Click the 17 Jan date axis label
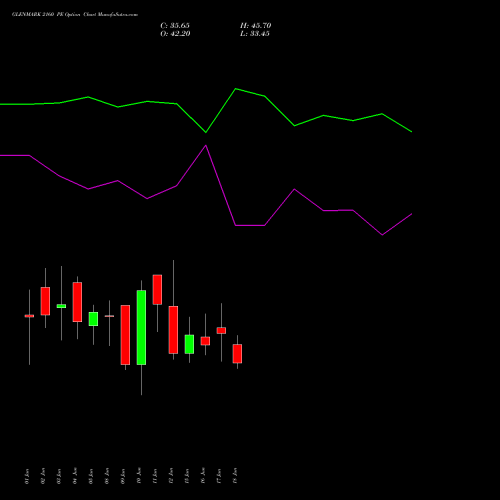This screenshot has height=500, width=500. click(219, 476)
